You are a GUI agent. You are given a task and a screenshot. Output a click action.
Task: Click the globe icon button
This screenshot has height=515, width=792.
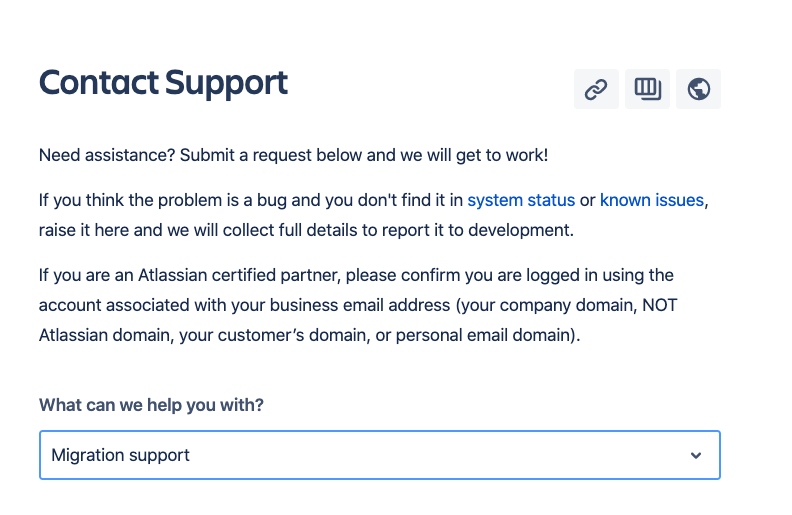[699, 89]
